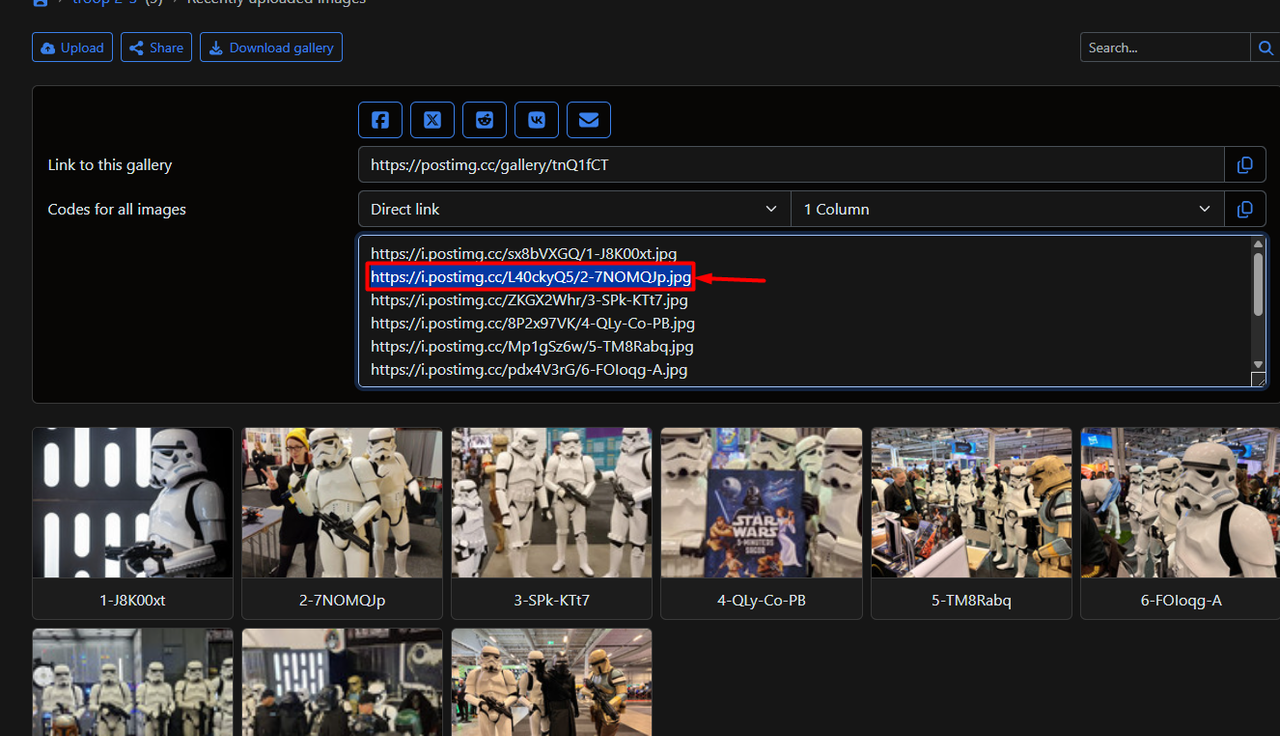Image resolution: width=1280 pixels, height=736 pixels.
Task: Share gallery on VK
Action: point(536,120)
